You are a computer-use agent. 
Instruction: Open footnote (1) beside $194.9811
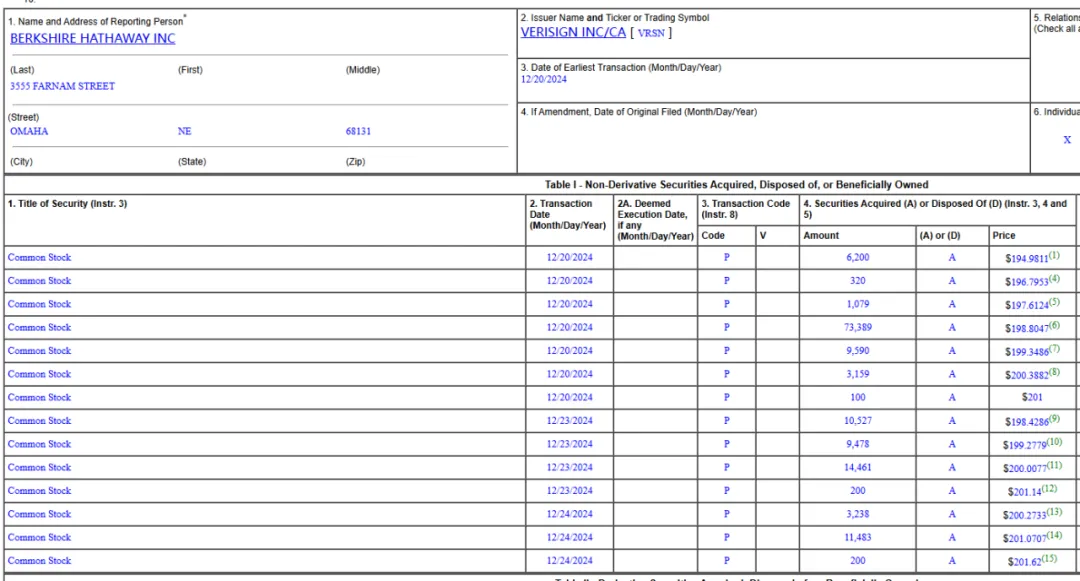point(1054,255)
